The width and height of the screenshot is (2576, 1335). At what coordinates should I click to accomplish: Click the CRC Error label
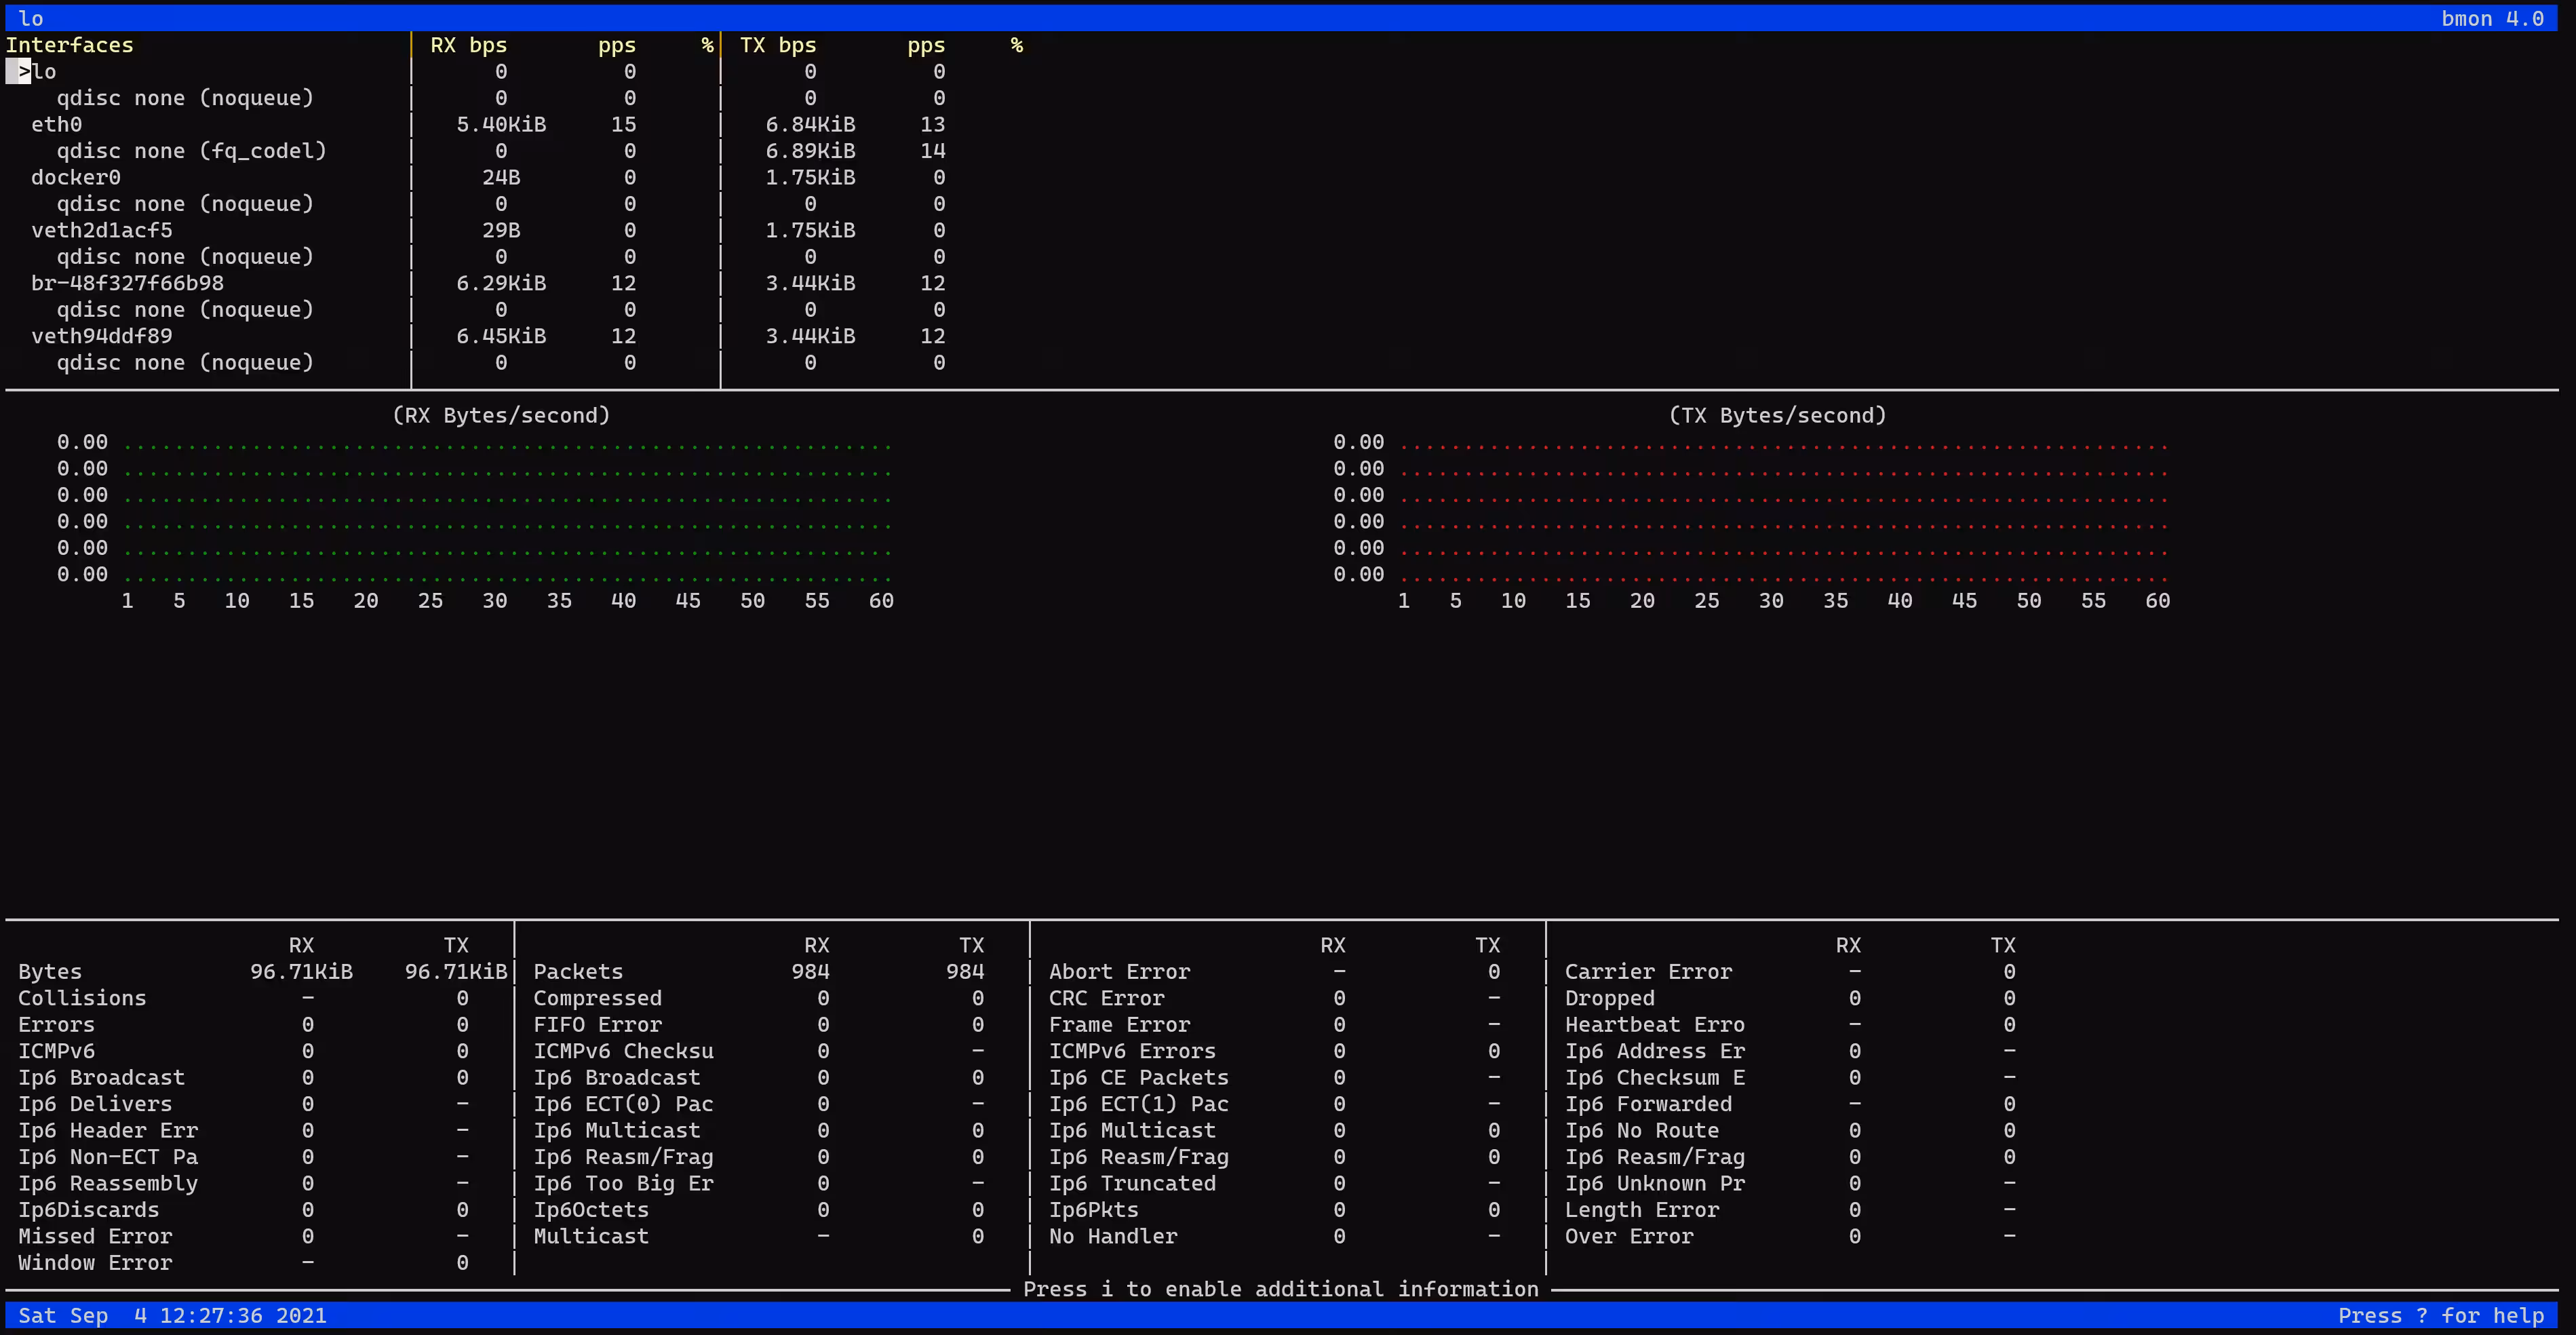tap(1106, 999)
